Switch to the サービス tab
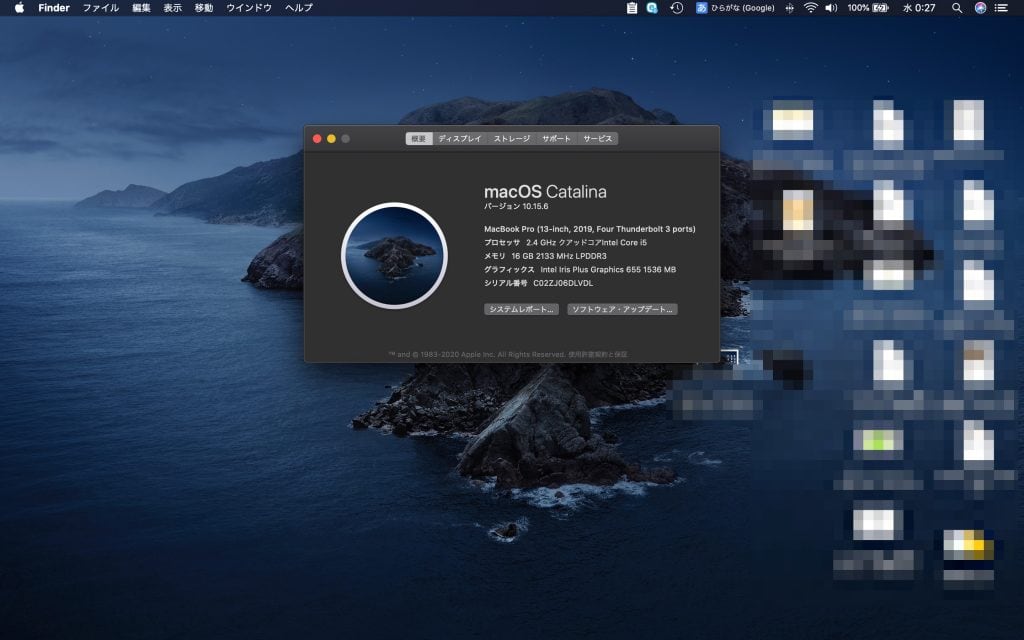1024x640 pixels. [598, 138]
